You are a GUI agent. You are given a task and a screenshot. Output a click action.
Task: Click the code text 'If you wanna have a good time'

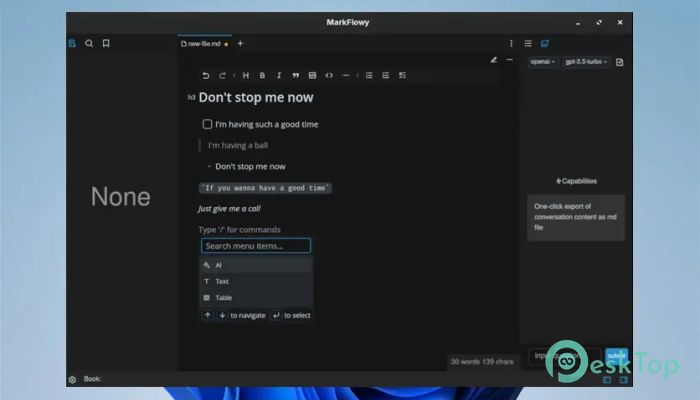[x=265, y=188]
